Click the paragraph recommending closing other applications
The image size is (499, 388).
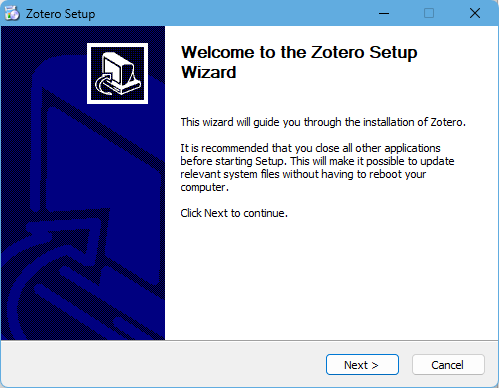click(317, 168)
